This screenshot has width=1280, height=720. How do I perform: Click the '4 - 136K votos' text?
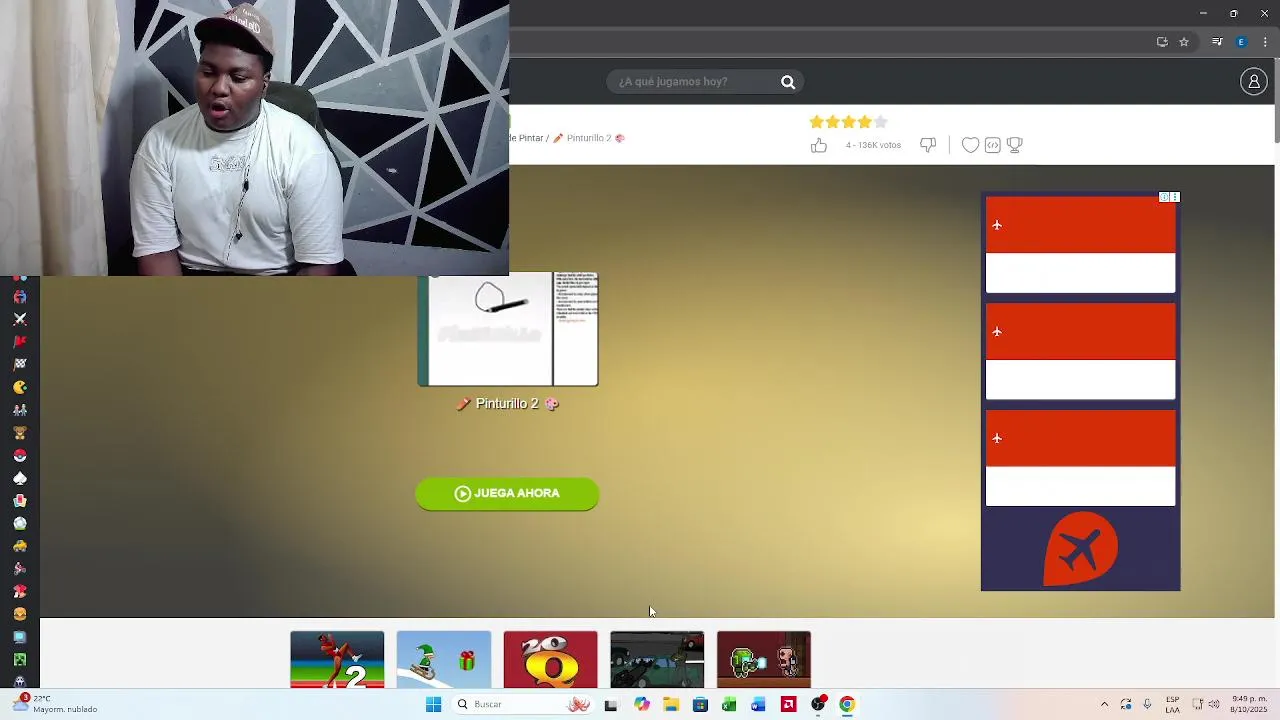873,145
